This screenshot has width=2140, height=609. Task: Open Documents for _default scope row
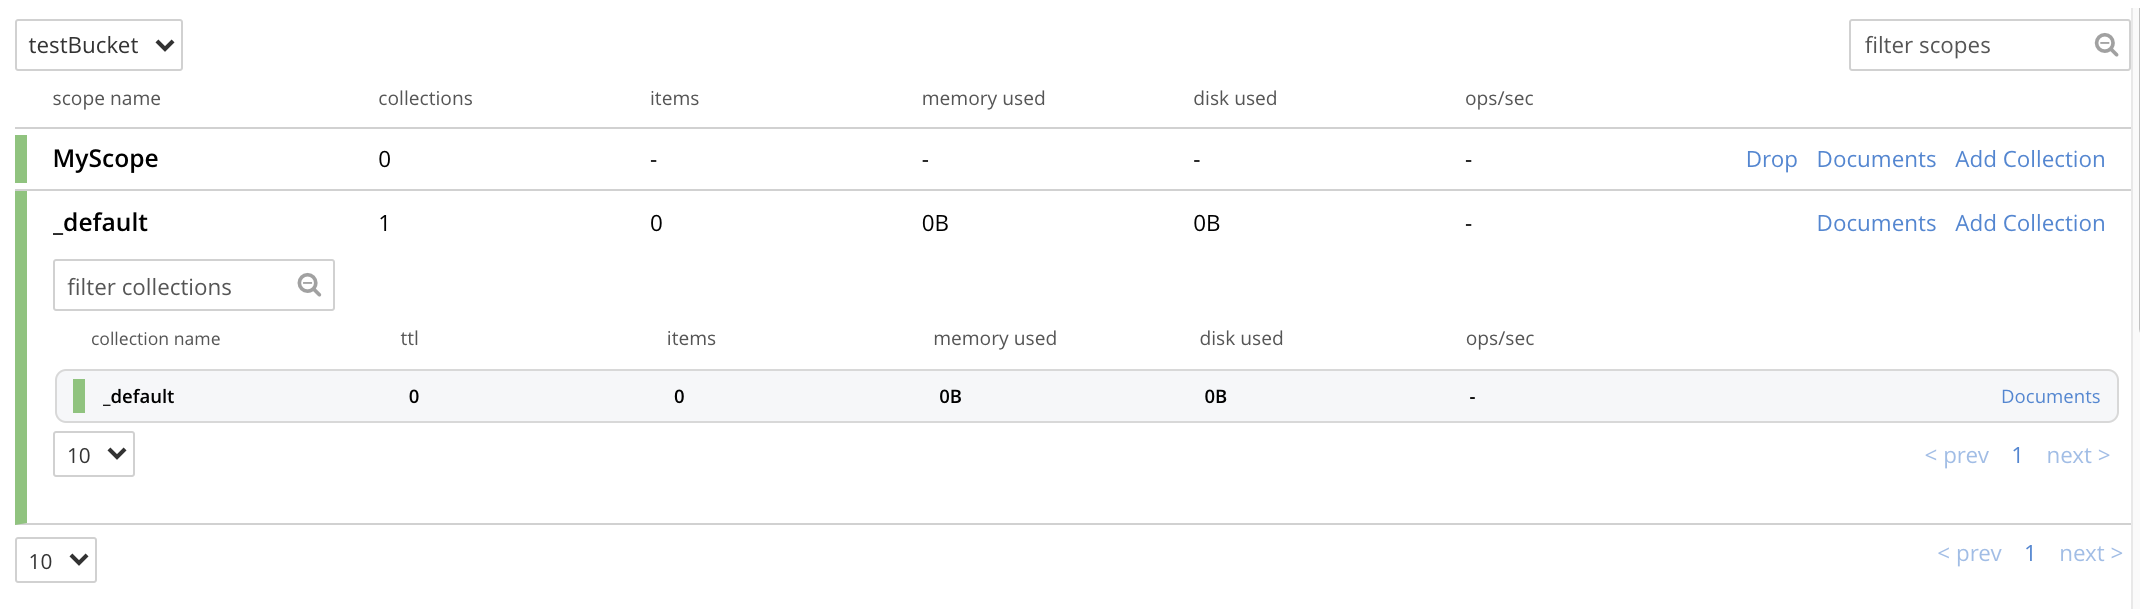point(1876,223)
